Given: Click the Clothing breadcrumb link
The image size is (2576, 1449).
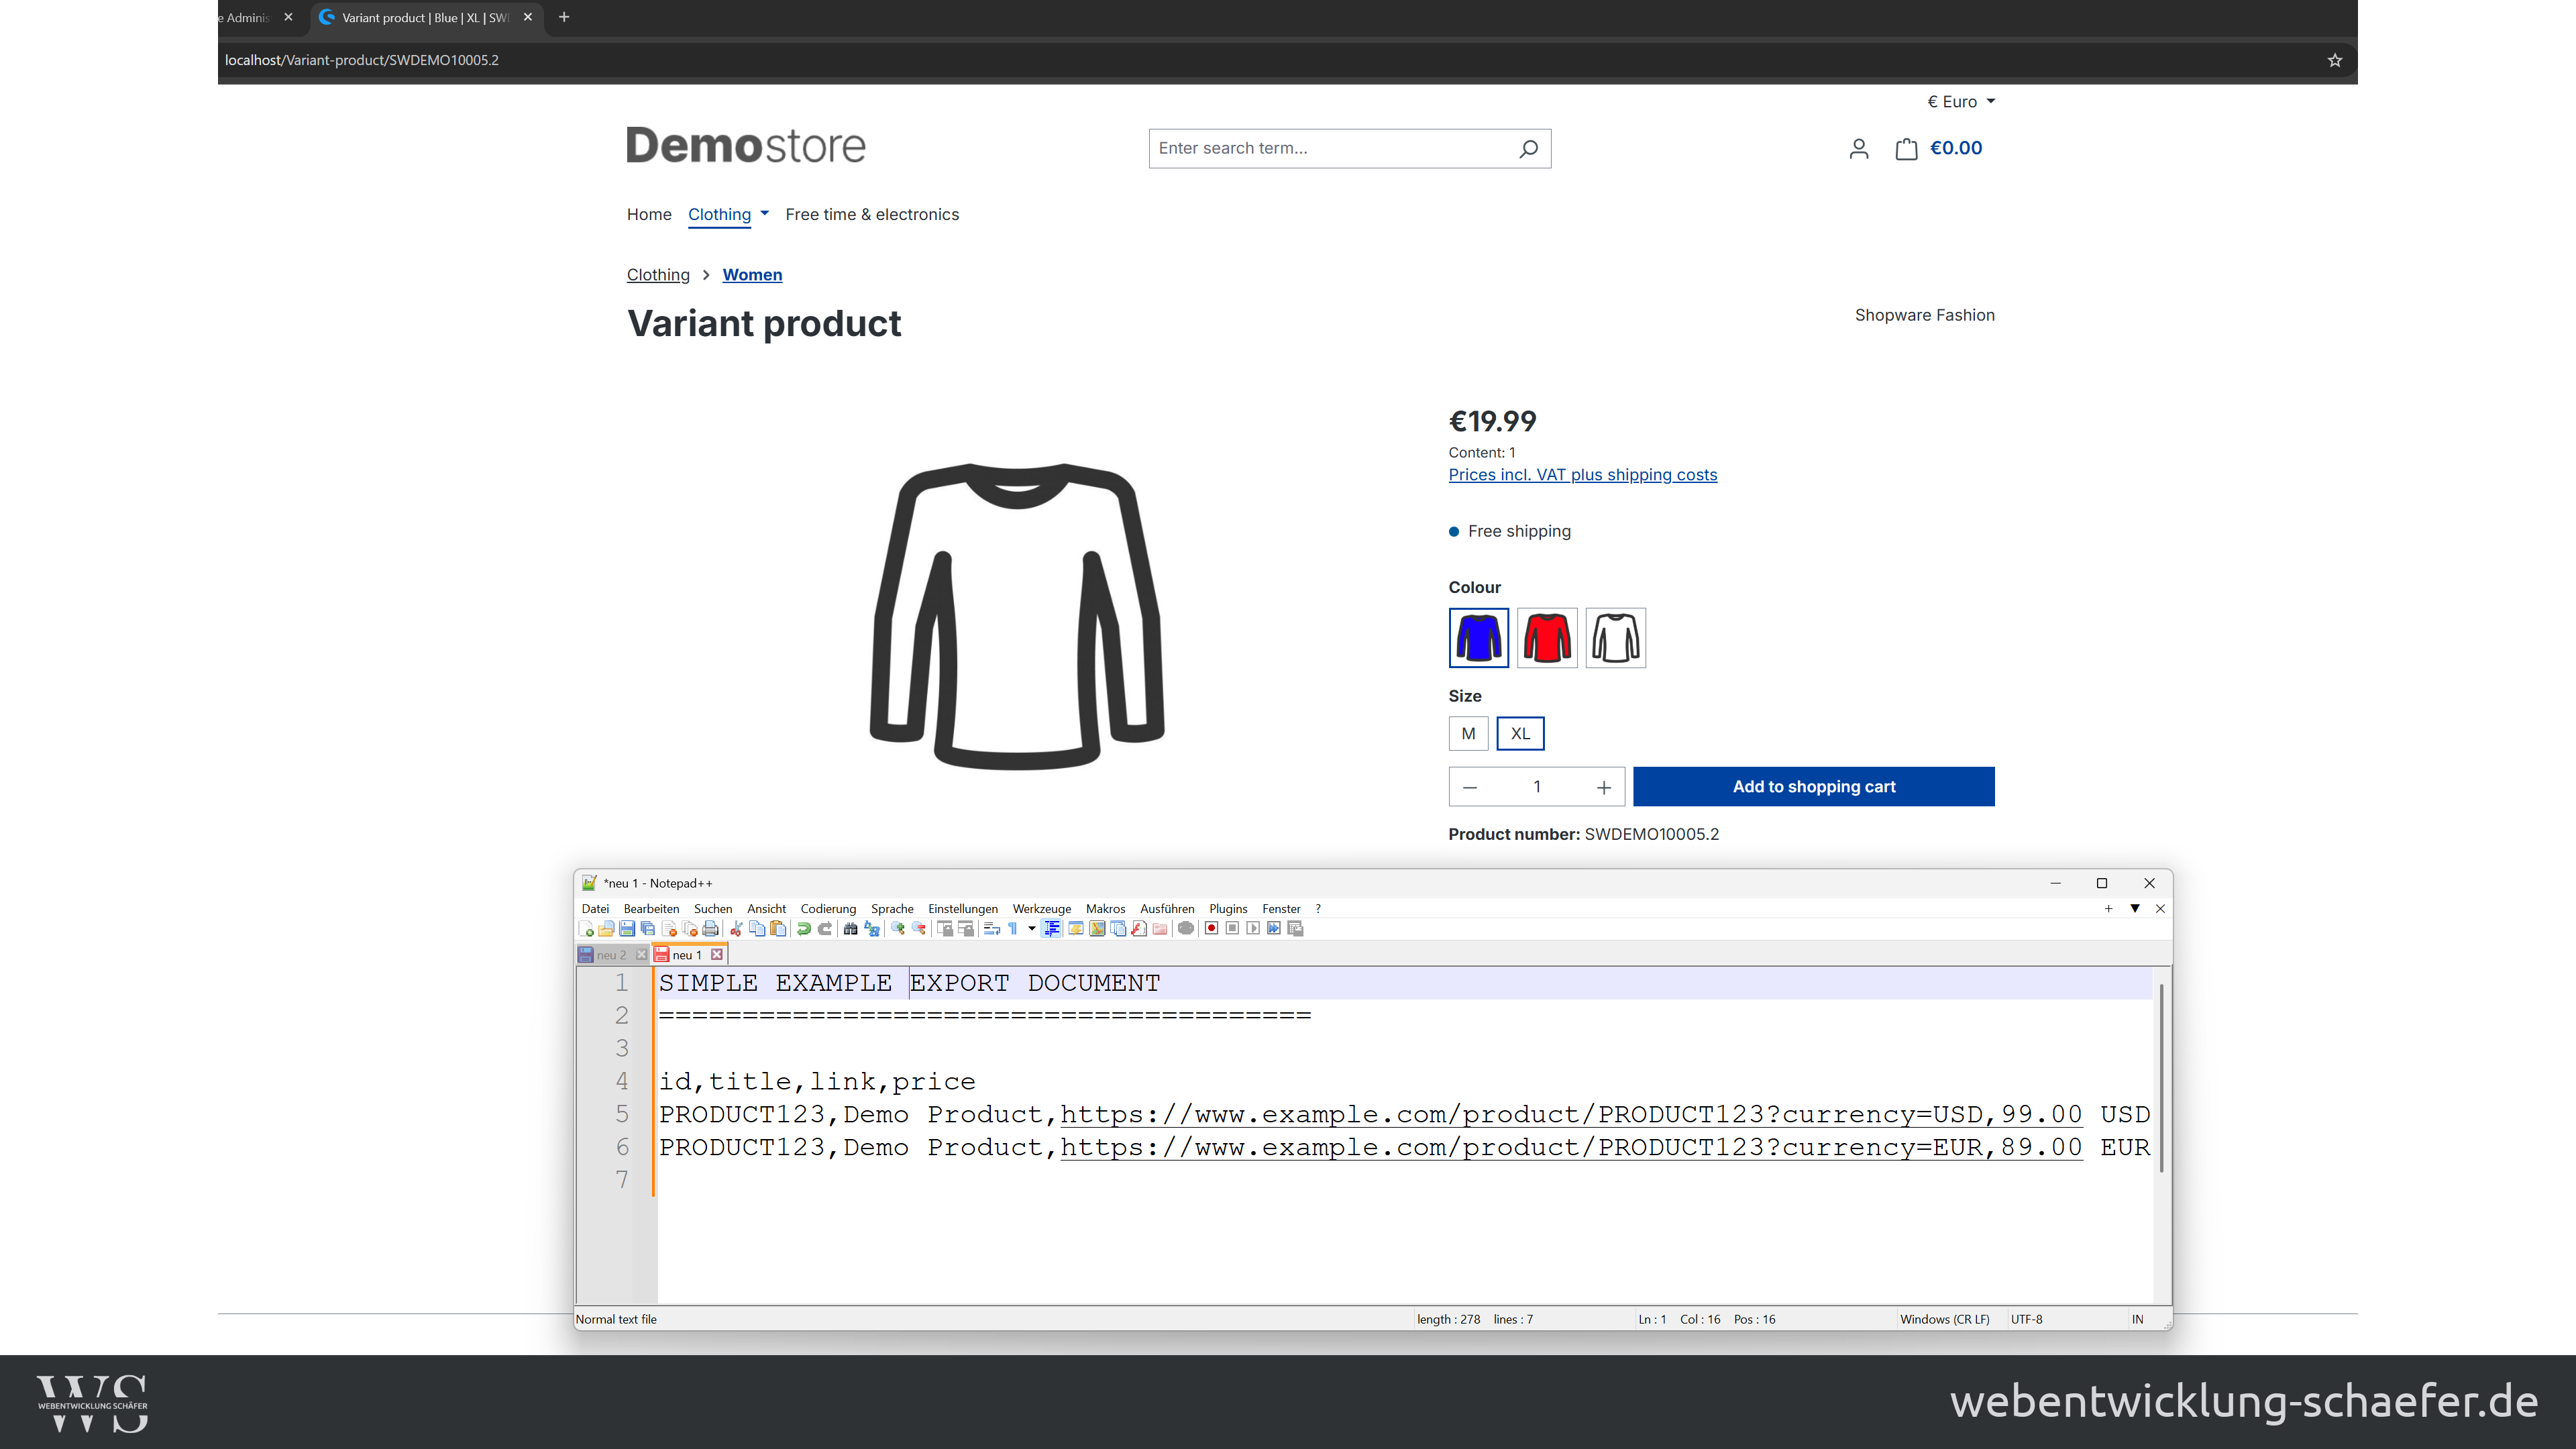Looking at the screenshot, I should 658,274.
